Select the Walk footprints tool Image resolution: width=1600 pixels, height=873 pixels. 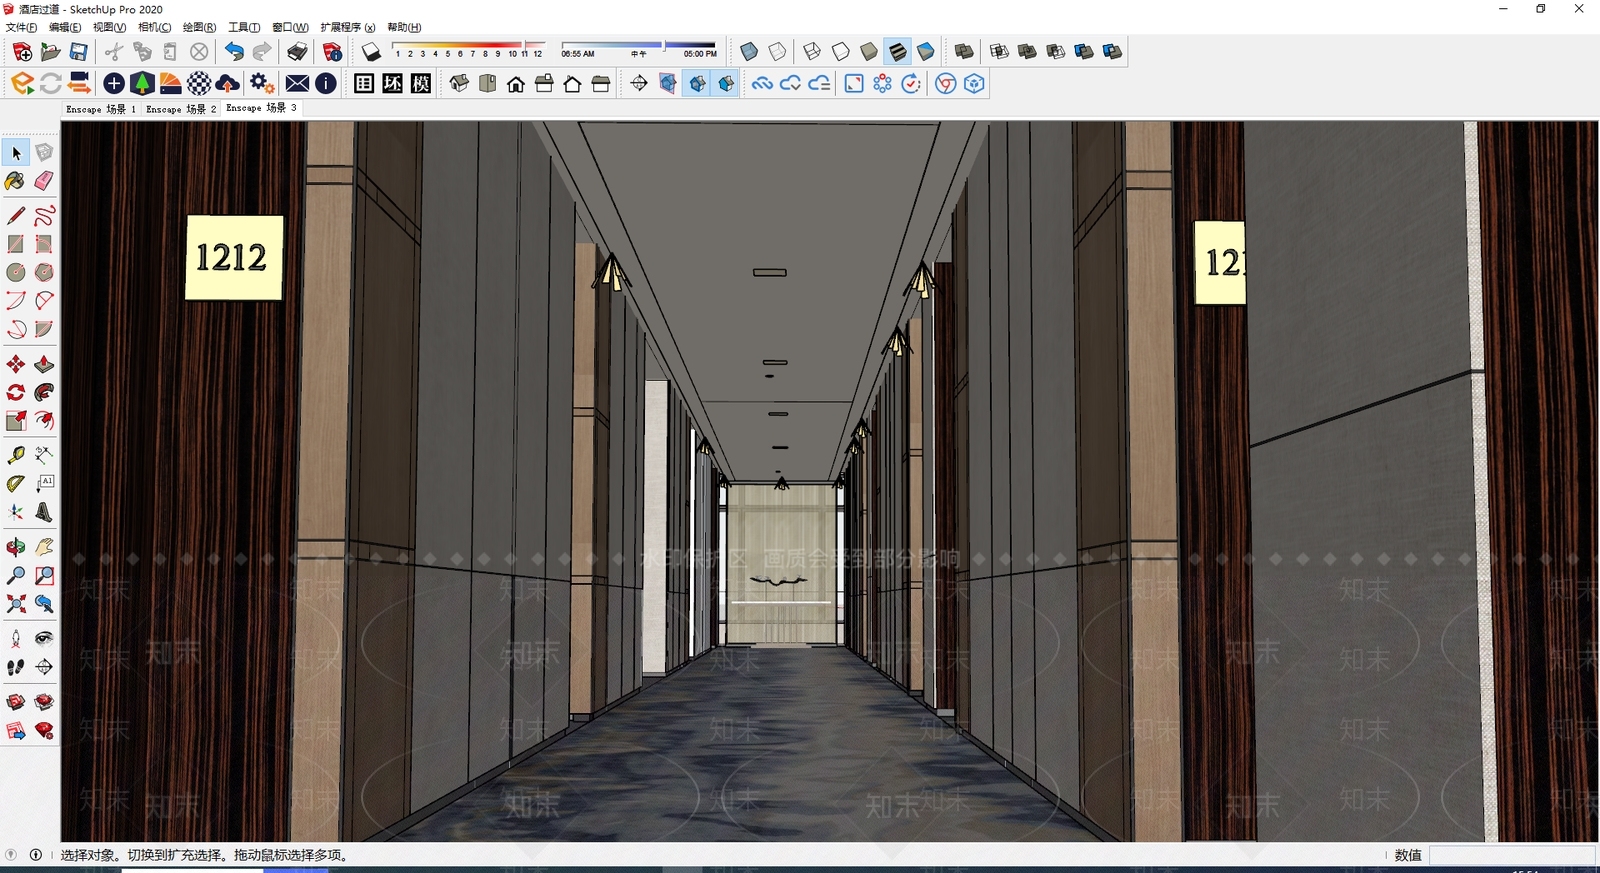[16, 667]
